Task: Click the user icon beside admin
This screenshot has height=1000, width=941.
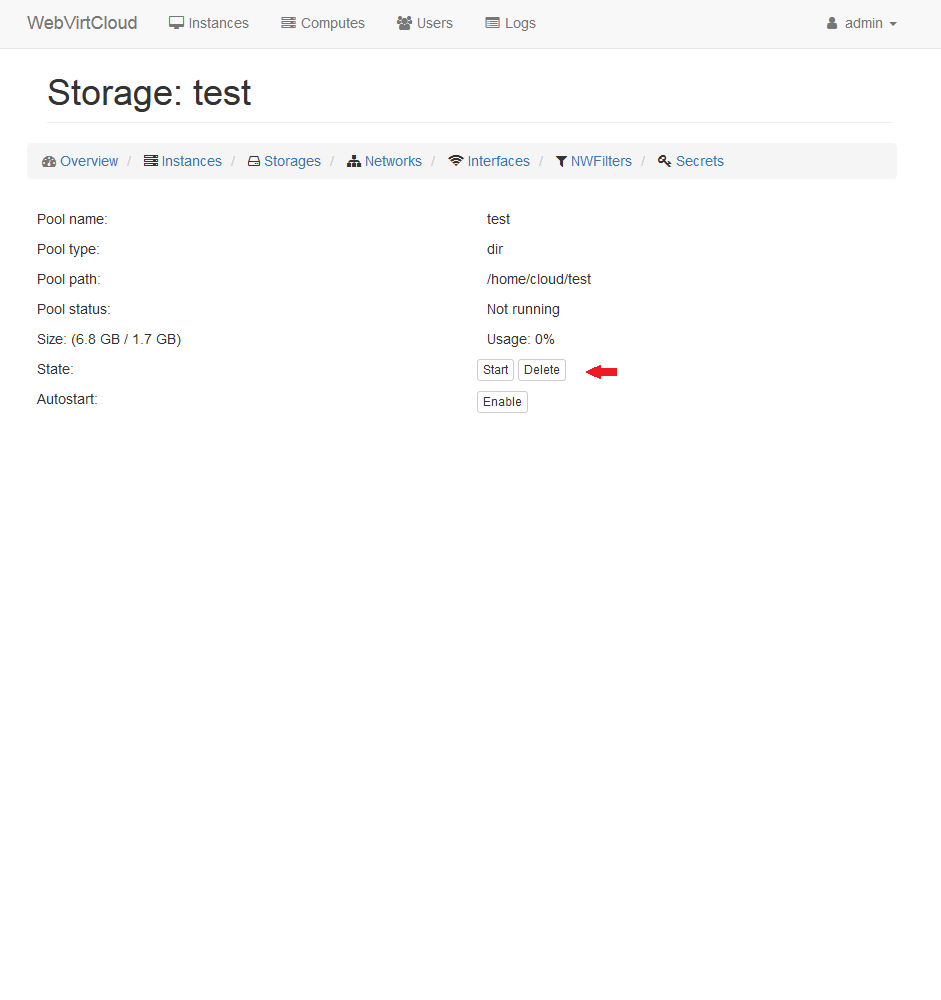Action: 832,23
